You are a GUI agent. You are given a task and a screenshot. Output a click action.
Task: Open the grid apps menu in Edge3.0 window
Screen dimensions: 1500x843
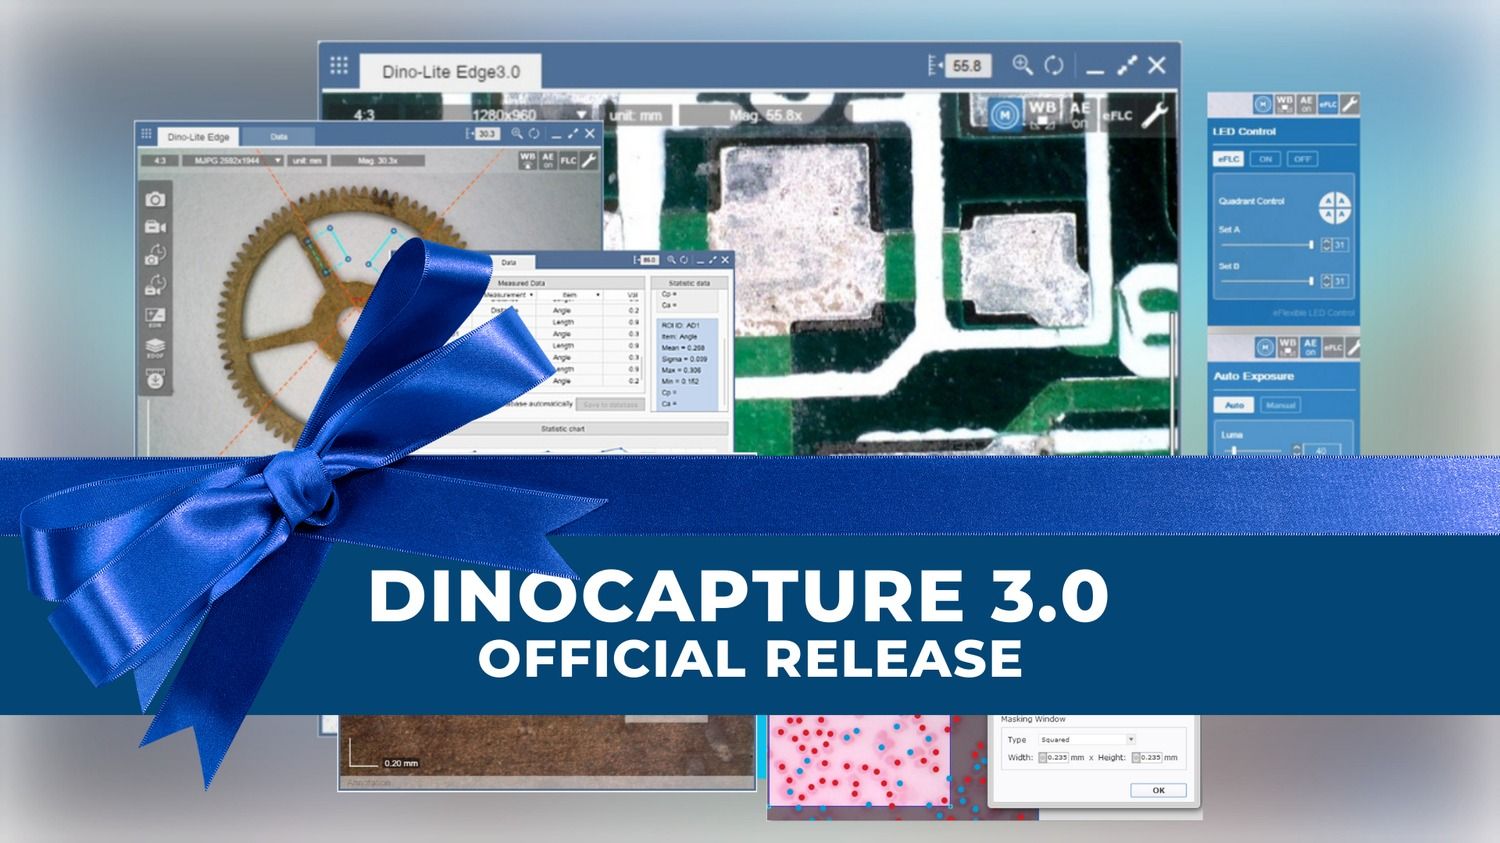click(339, 65)
